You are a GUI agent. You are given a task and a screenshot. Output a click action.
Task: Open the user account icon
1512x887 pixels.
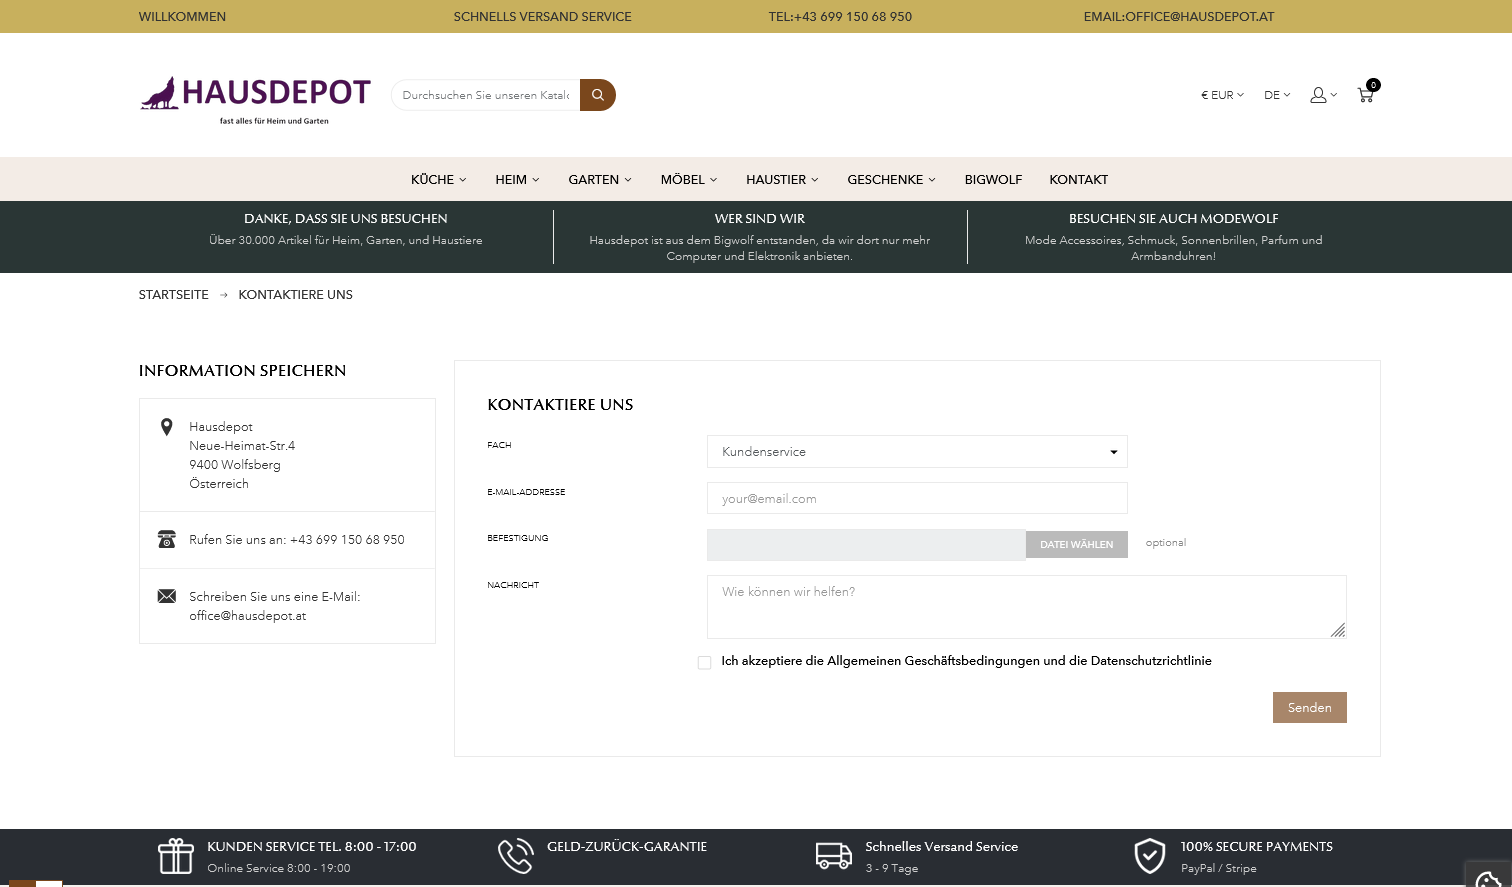pyautogui.click(x=1317, y=94)
